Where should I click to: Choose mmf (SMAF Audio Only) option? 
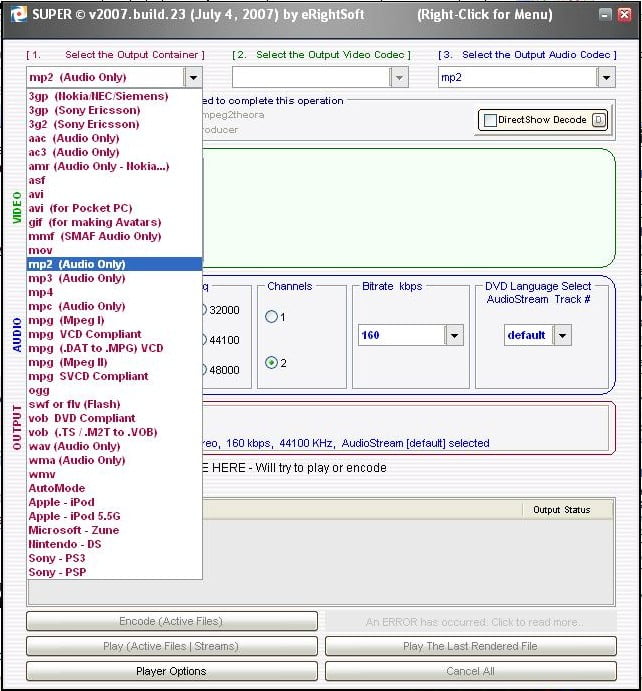(x=115, y=236)
